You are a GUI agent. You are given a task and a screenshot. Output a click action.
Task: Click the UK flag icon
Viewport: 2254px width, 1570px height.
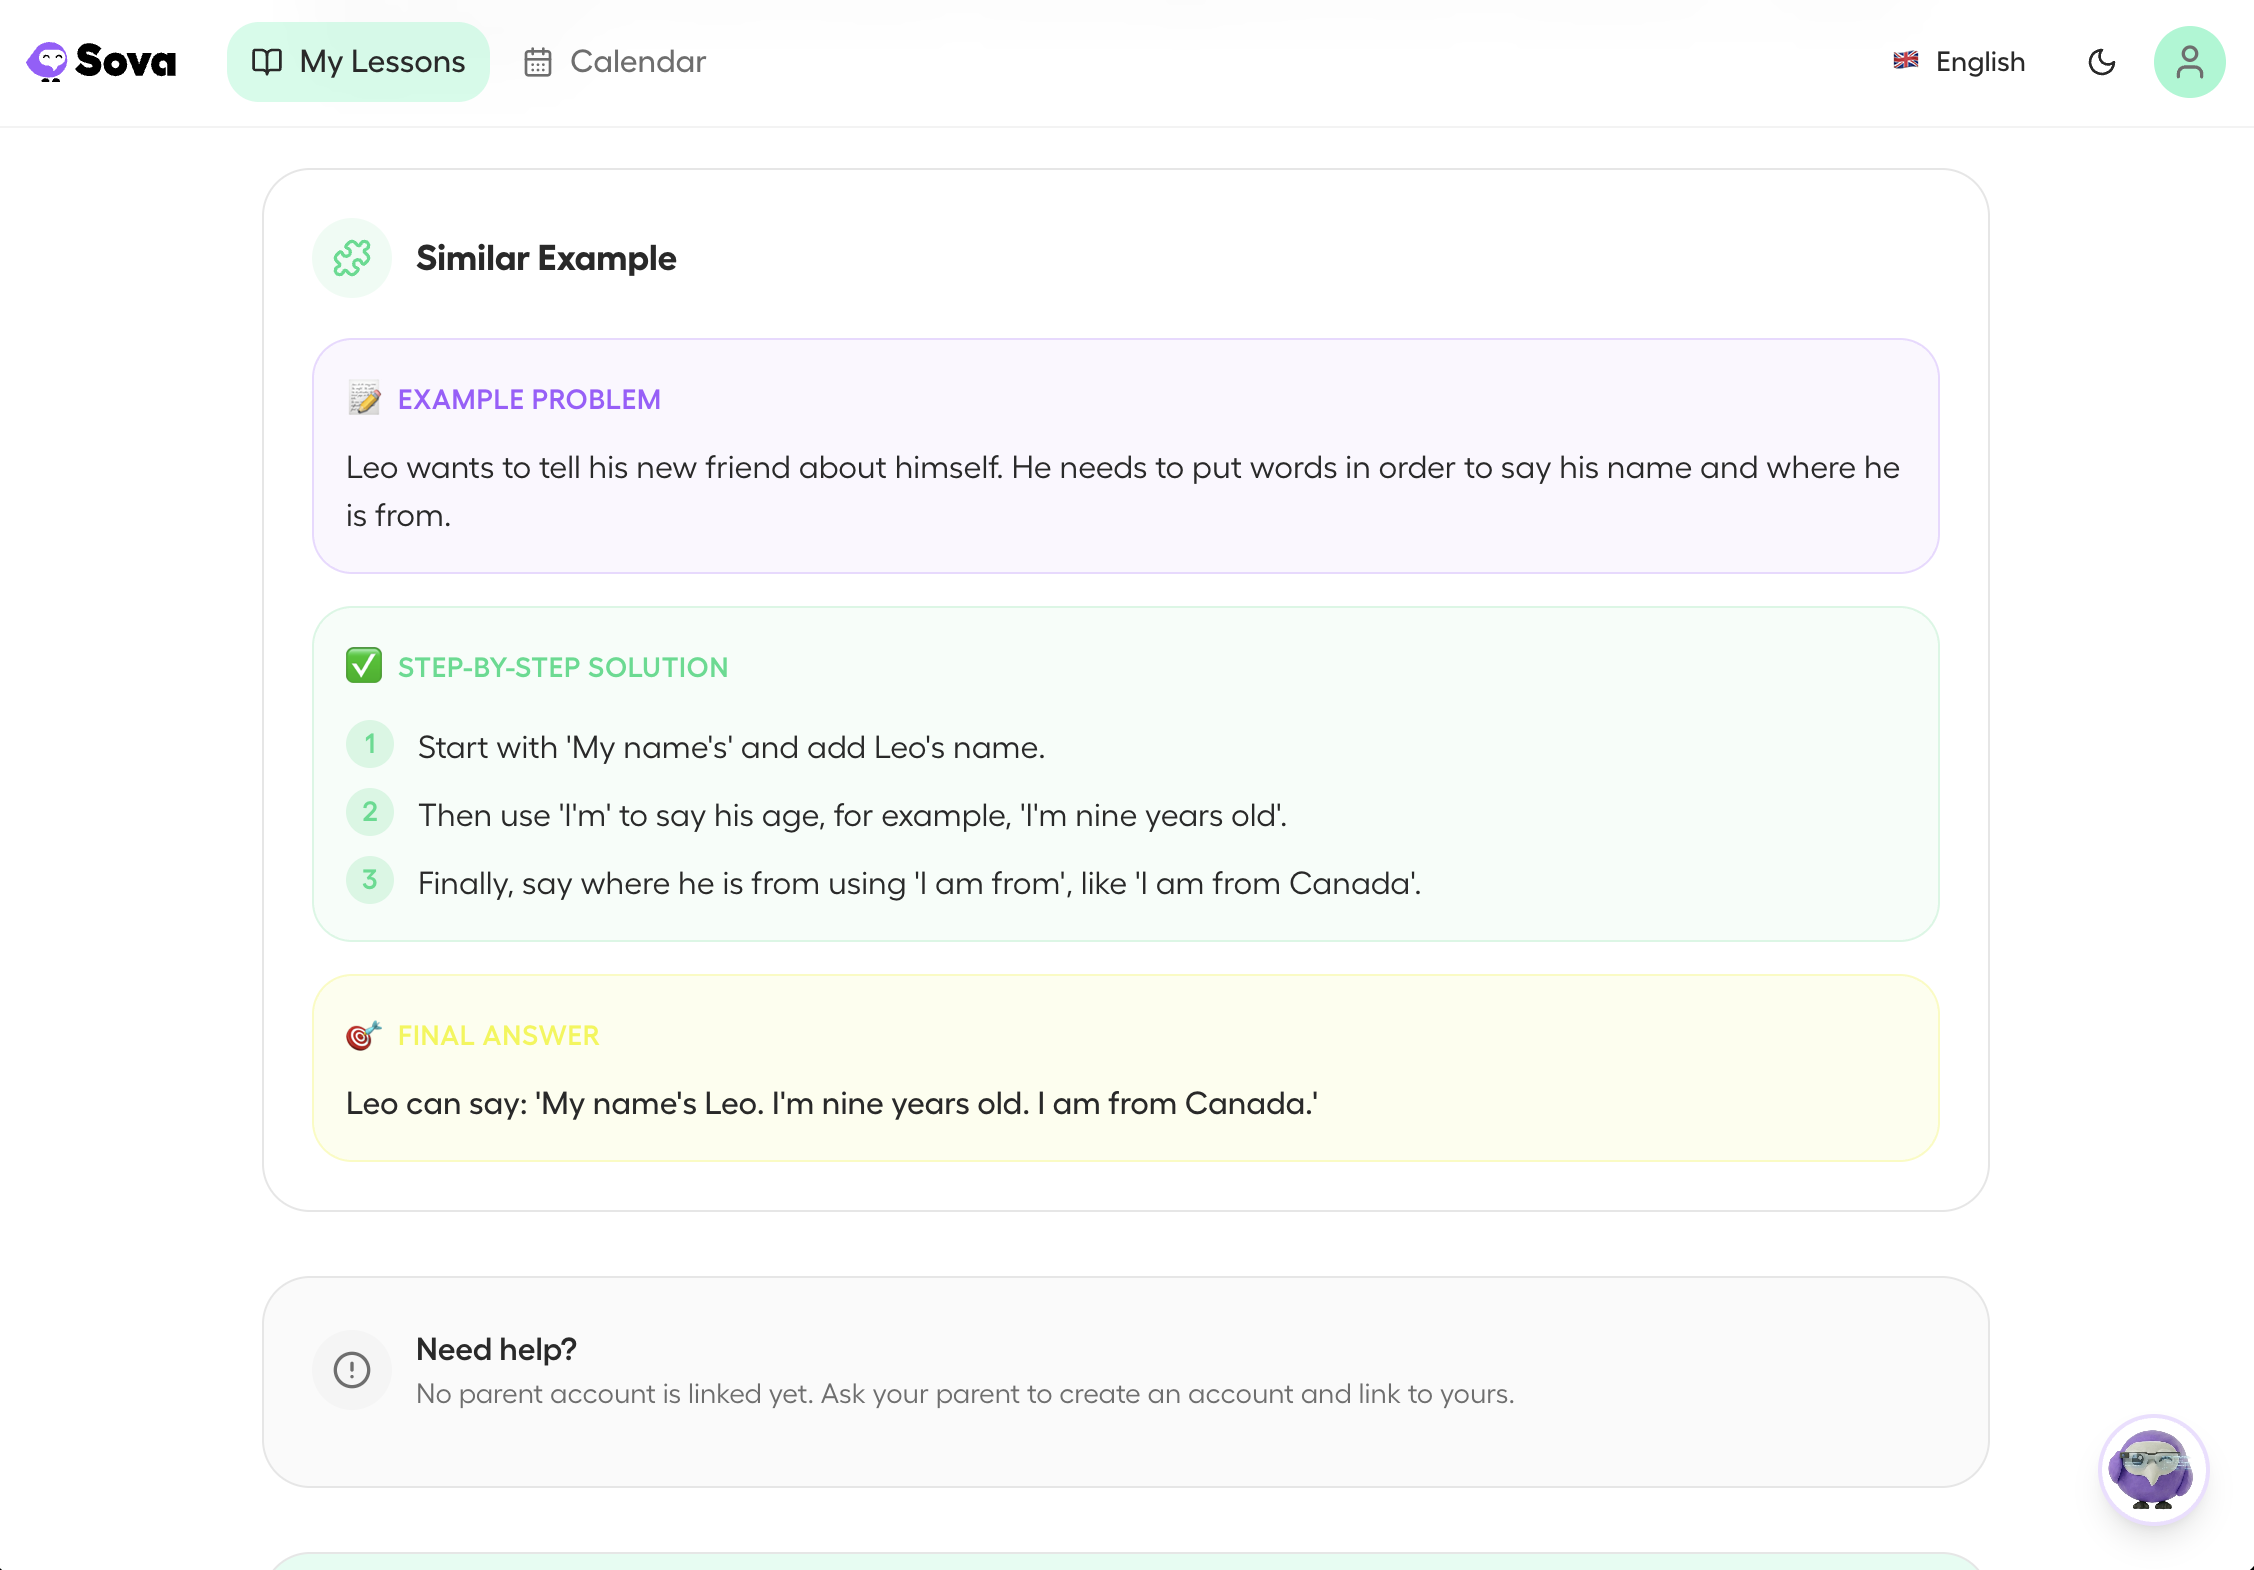tap(1906, 60)
